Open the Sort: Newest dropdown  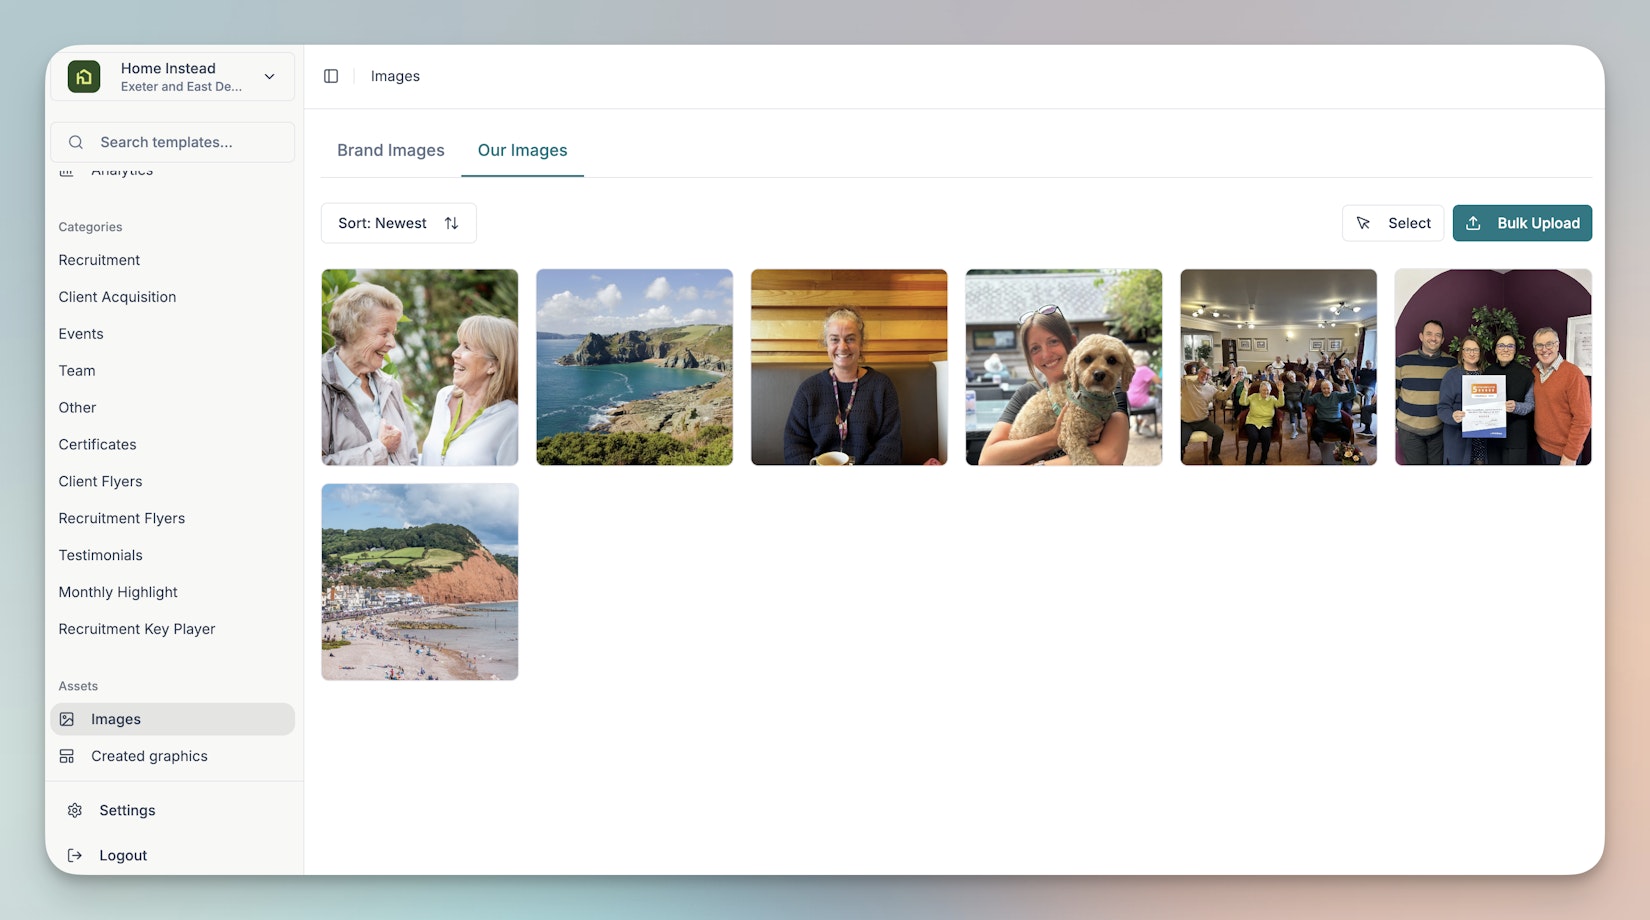[x=398, y=223]
